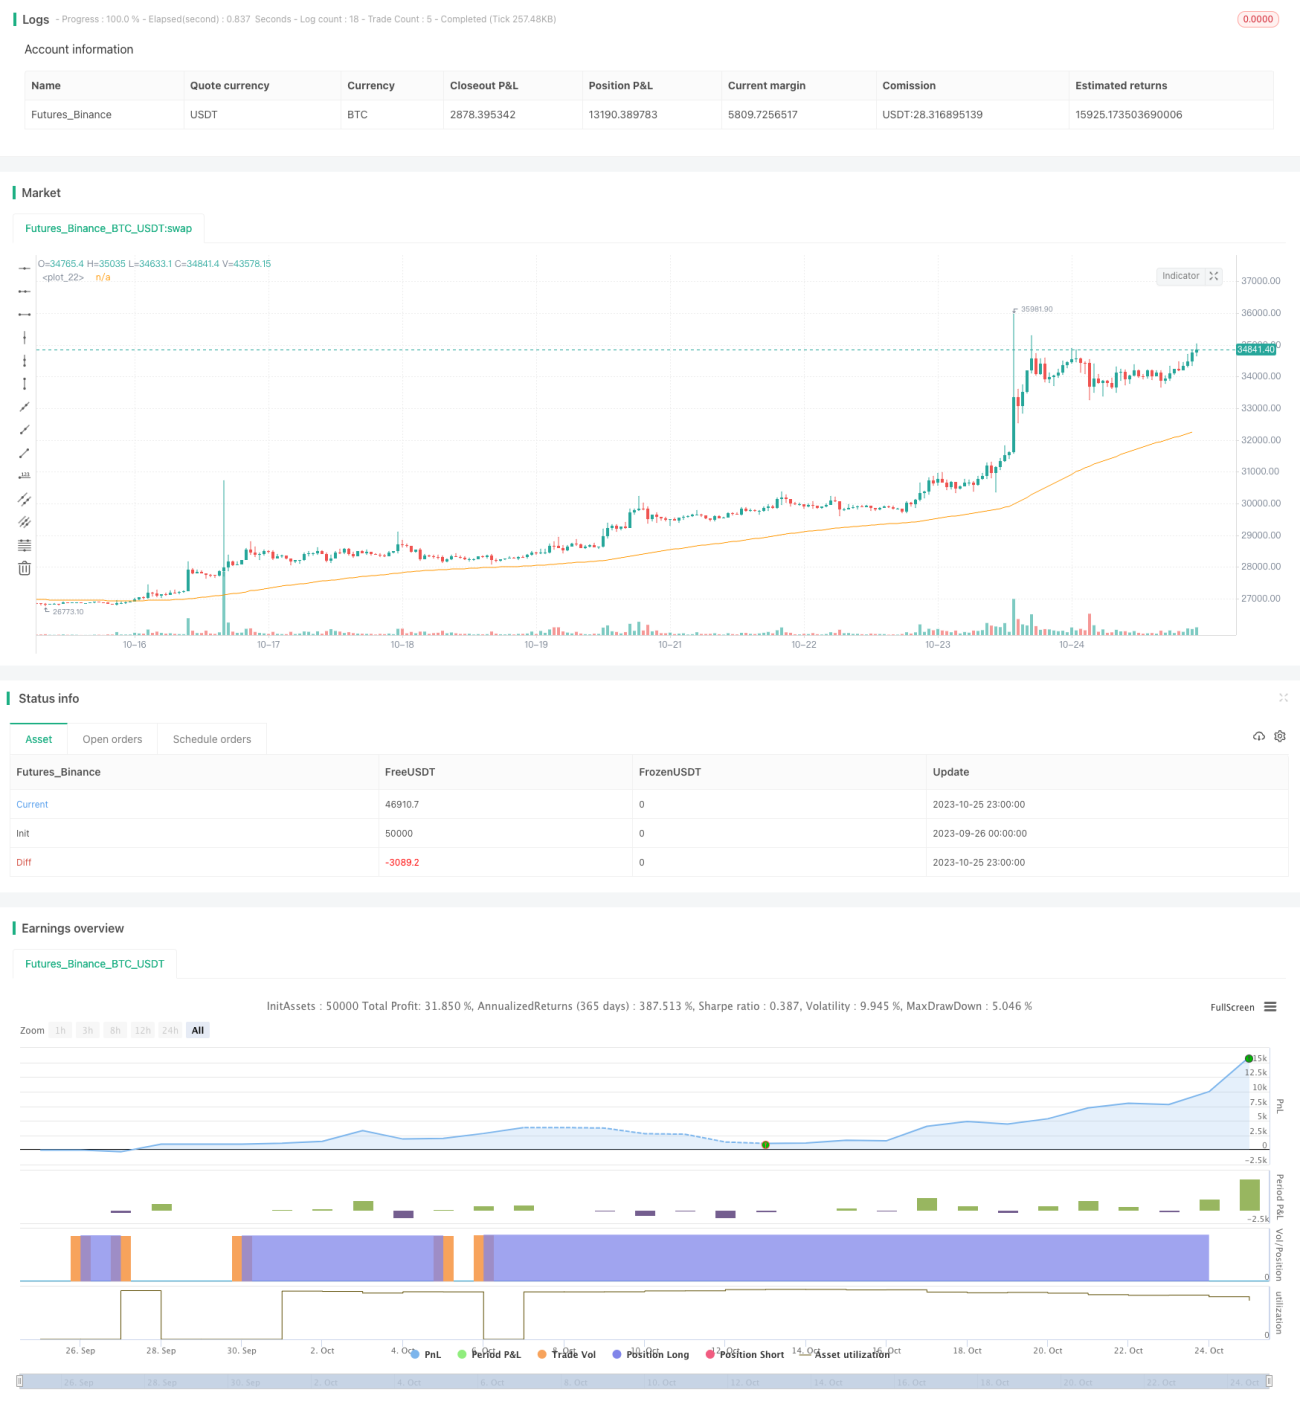
Task: Click the FullScreen button
Action: [x=1232, y=1007]
